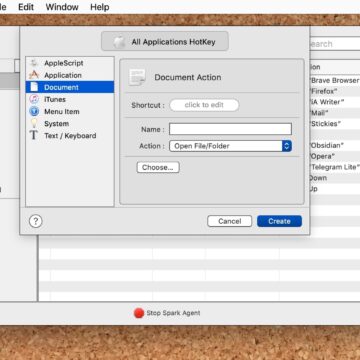Select the "Mail" row in list
Image resolution: width=360 pixels, height=360 pixels.
(x=335, y=113)
